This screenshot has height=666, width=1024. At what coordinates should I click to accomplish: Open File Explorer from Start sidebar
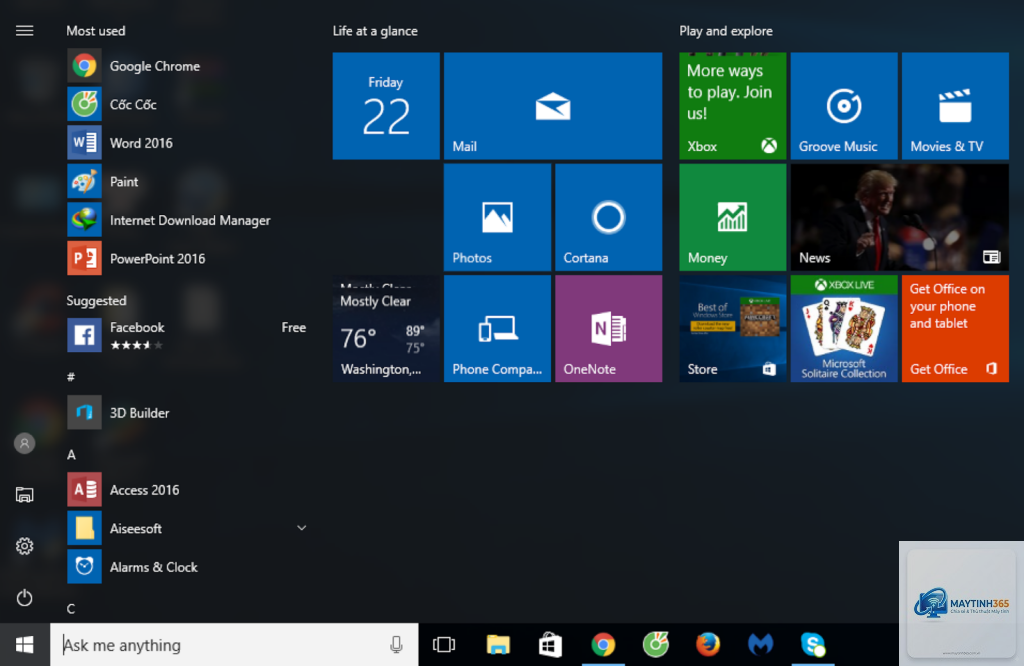pyautogui.click(x=25, y=494)
